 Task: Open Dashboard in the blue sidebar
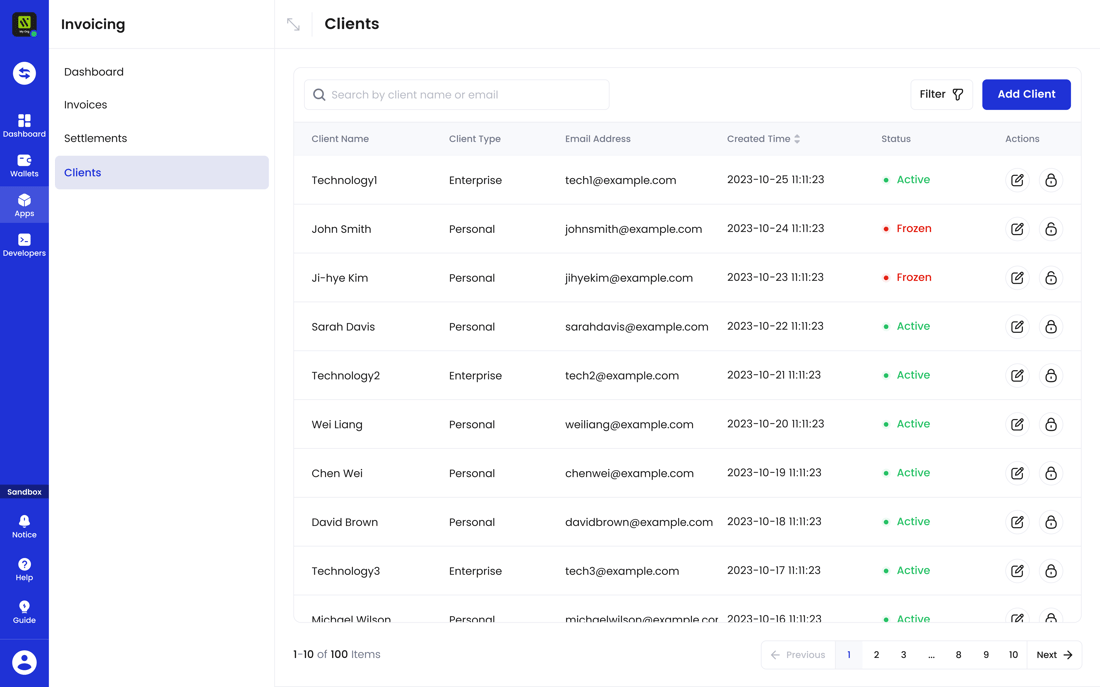[x=24, y=126]
